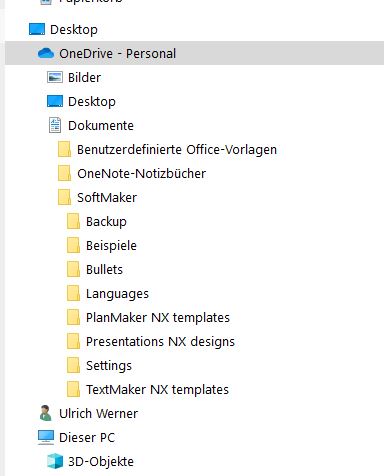Click the Desktop icon under OneDrive
The image size is (384, 476).
[55, 101]
